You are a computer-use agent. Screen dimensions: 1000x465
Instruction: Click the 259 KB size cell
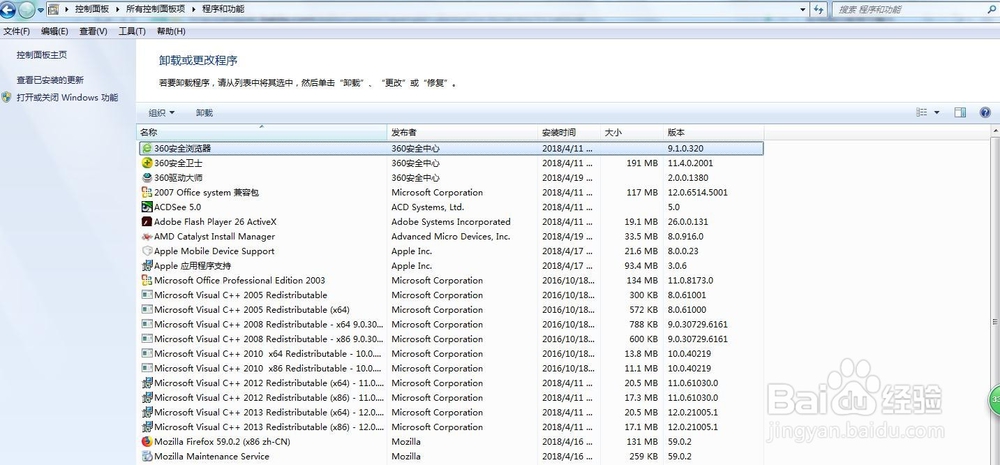pos(642,457)
